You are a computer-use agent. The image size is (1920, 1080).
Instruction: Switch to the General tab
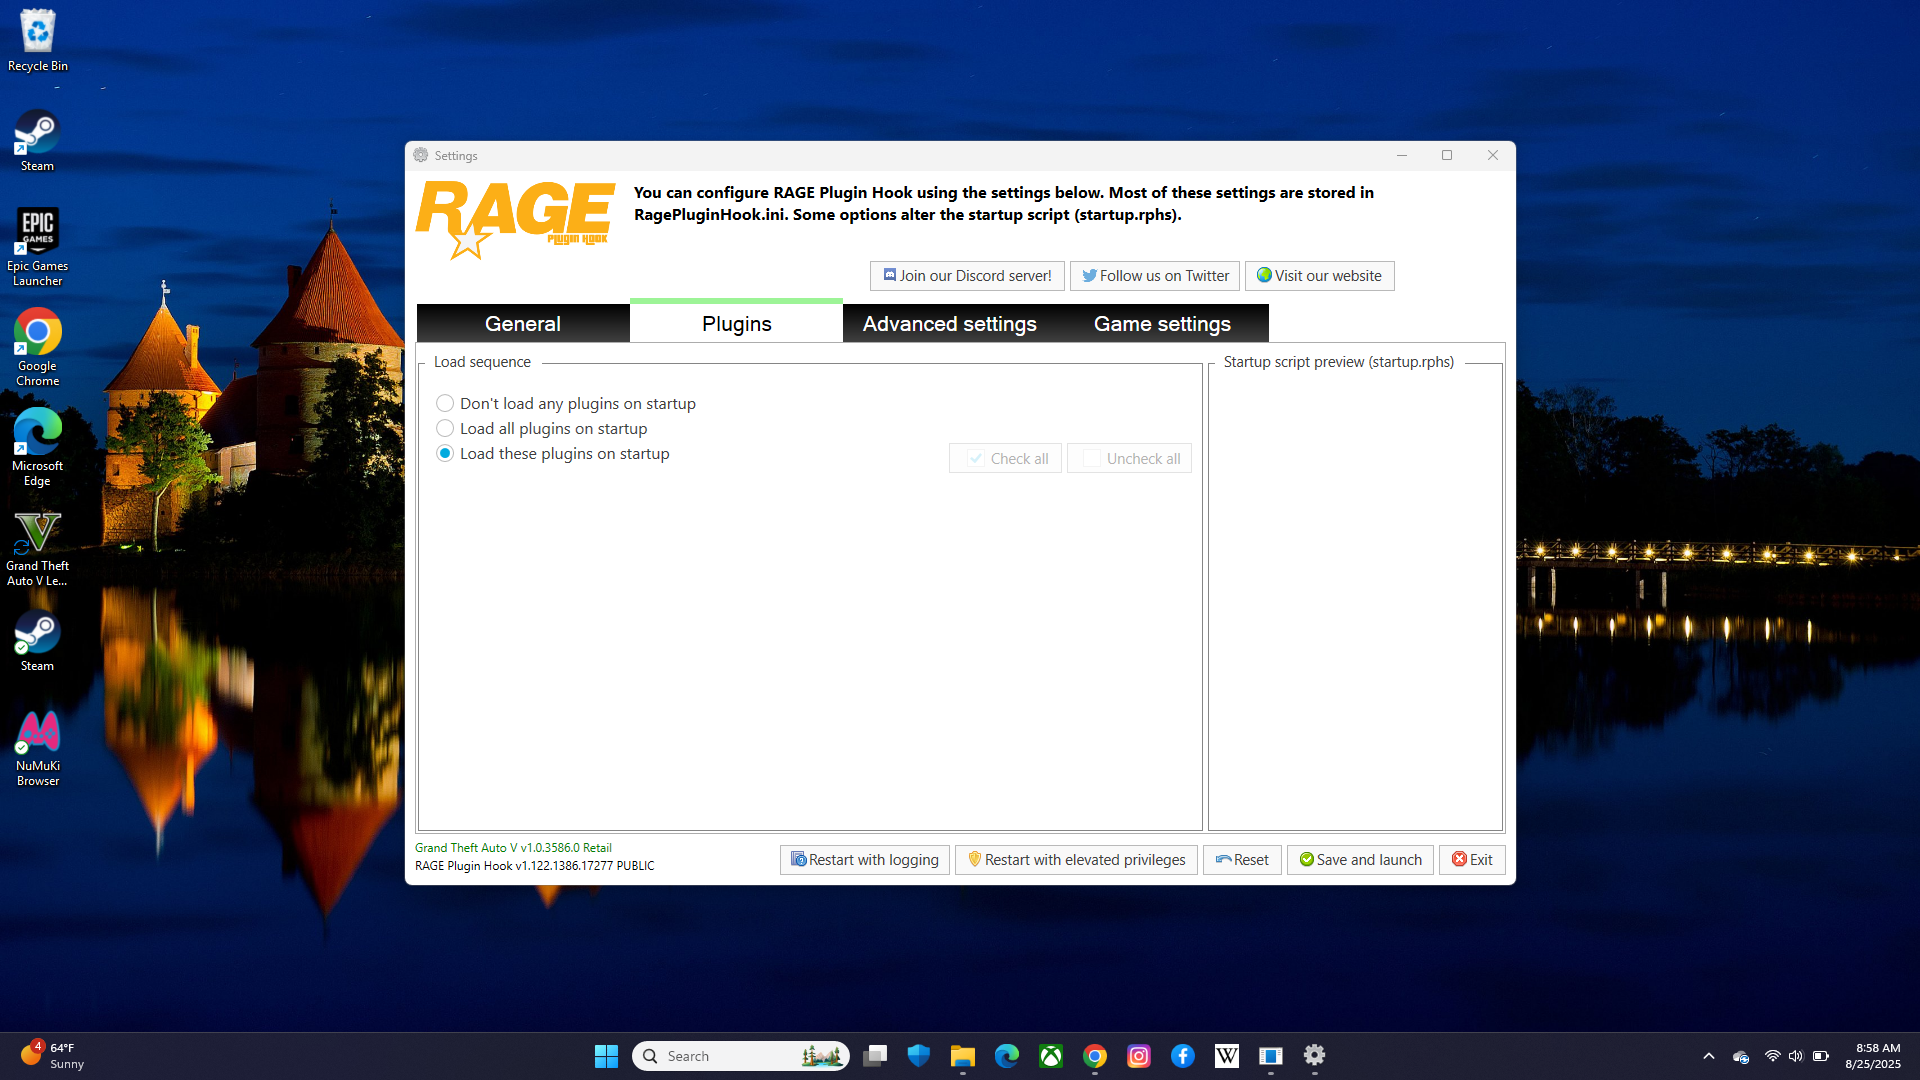[522, 324]
